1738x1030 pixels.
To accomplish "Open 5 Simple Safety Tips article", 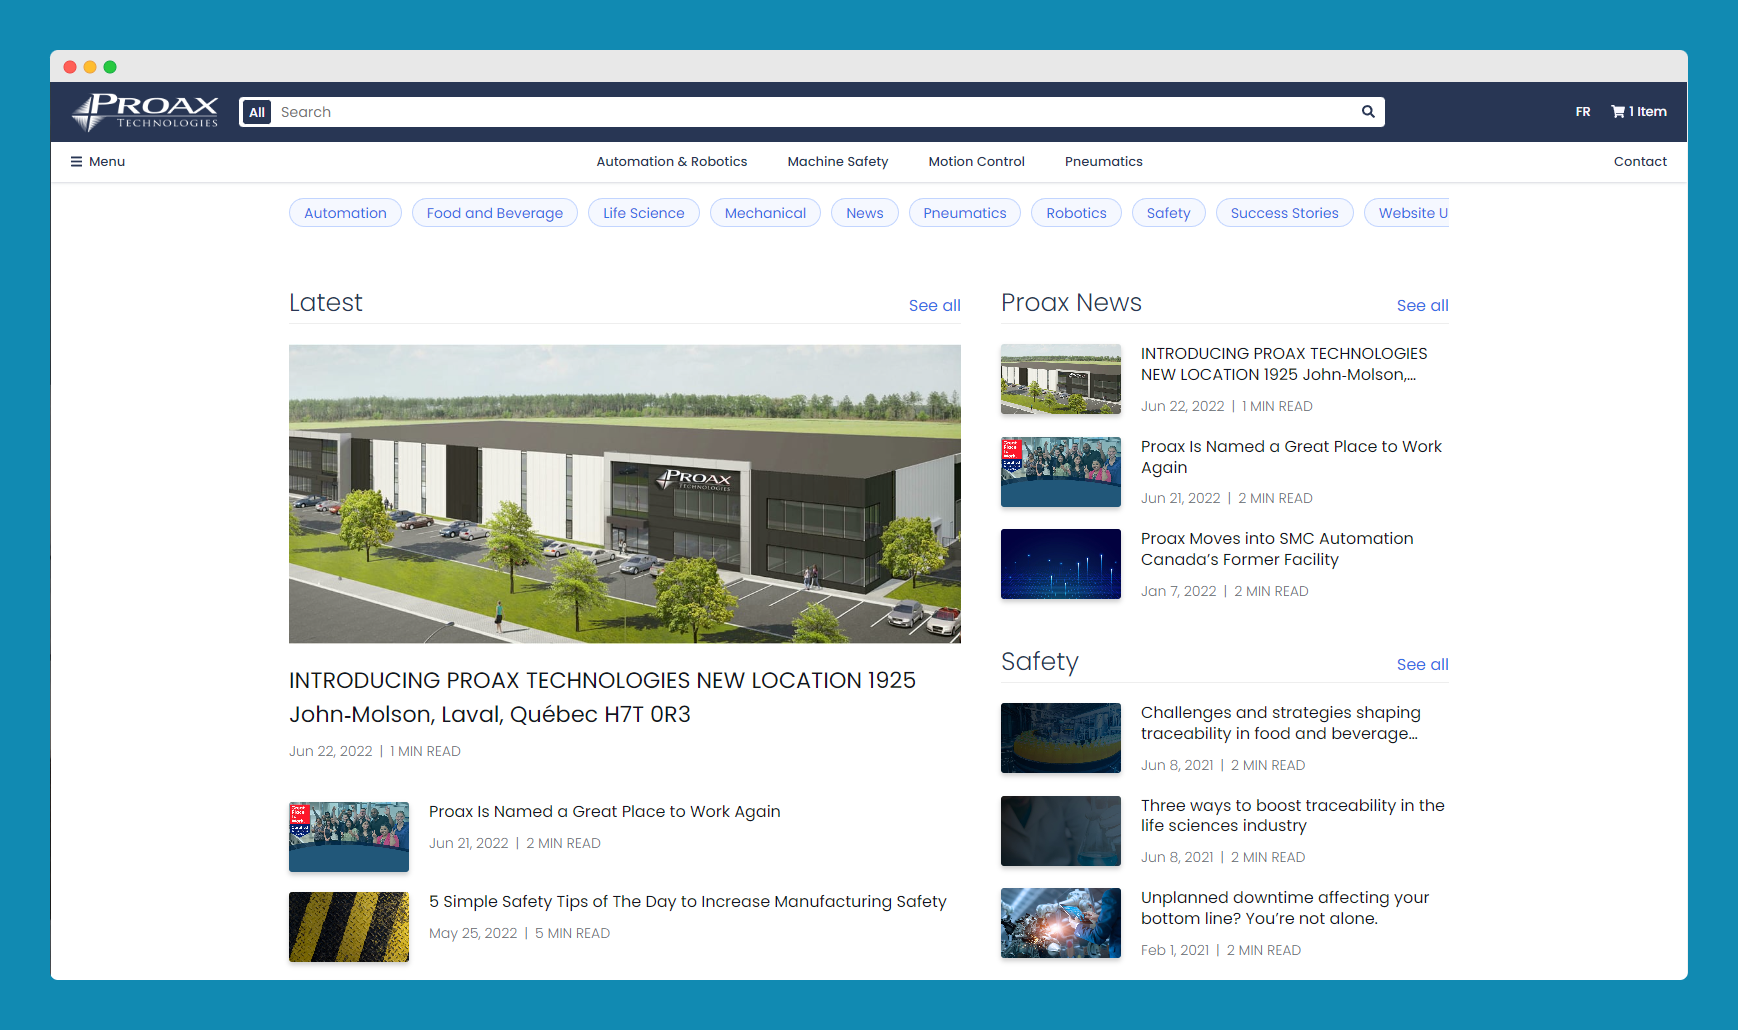I will (x=688, y=902).
